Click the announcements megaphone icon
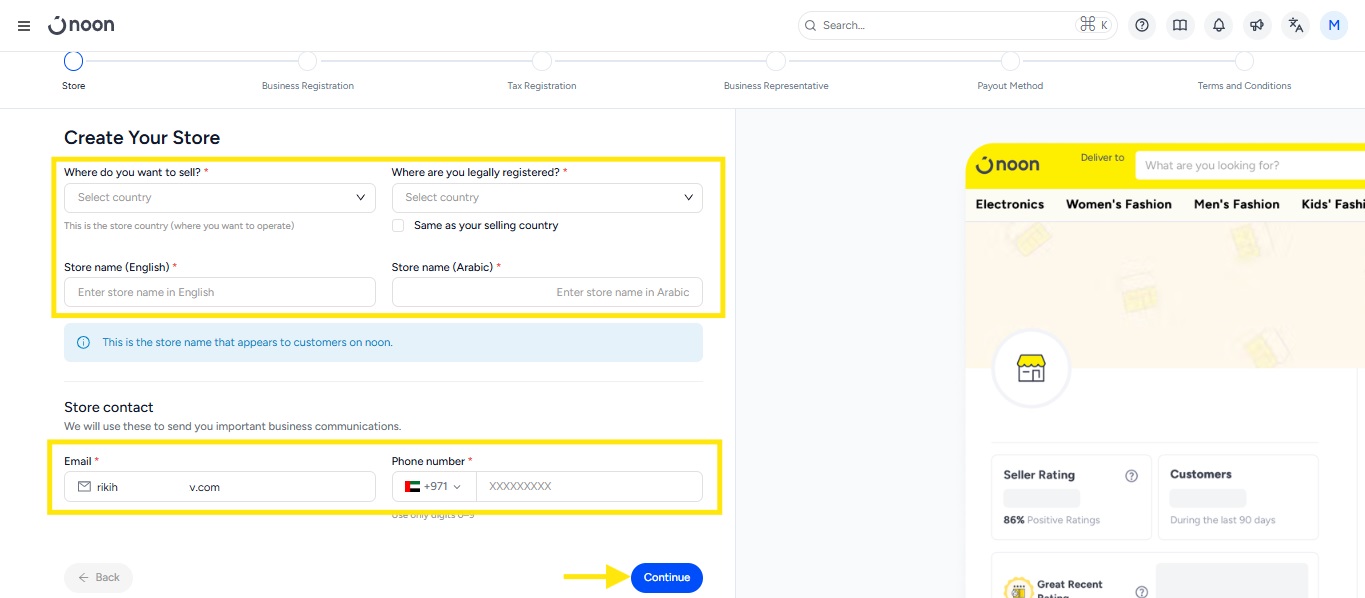 point(1257,26)
